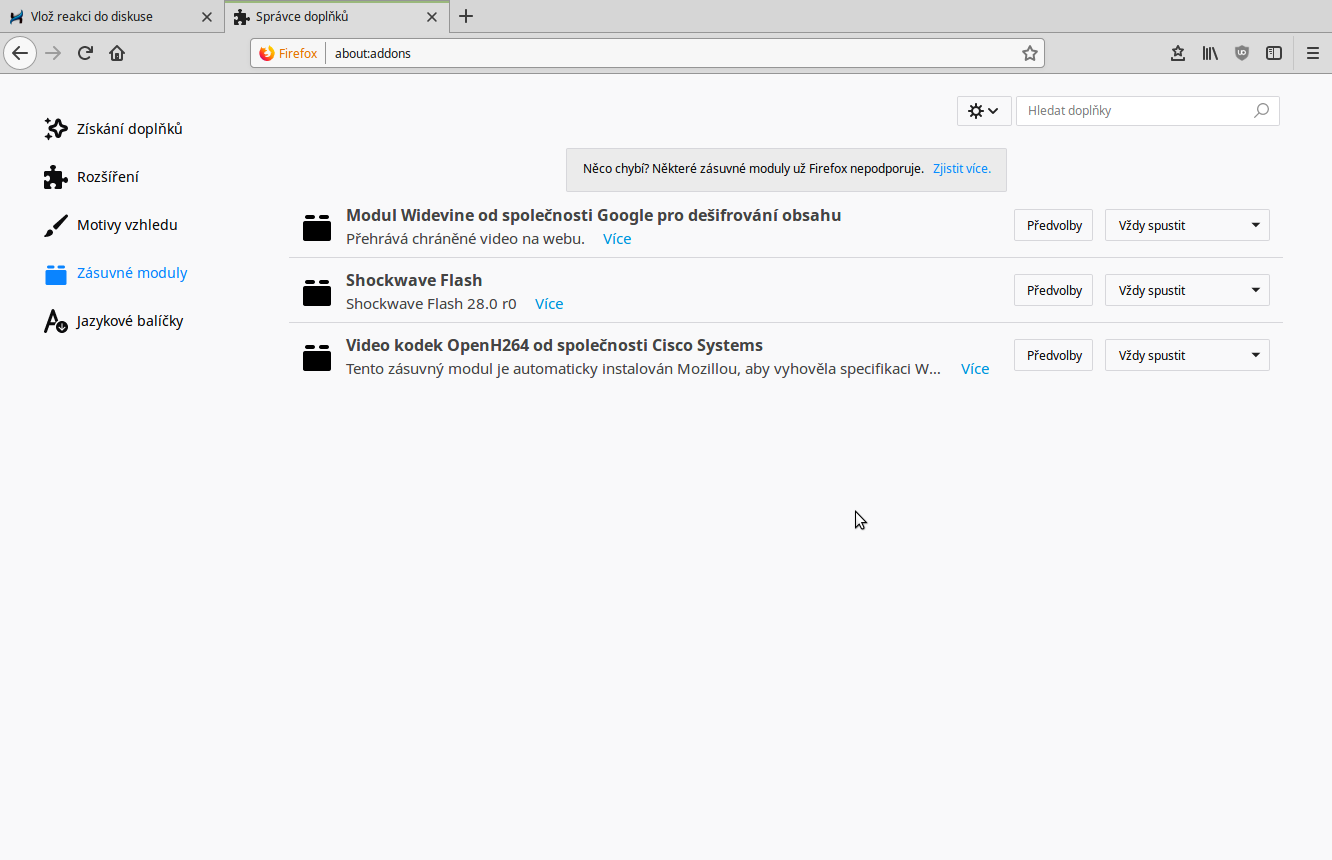
Task: Open the Firefox hamburger menu
Action: [x=1313, y=53]
